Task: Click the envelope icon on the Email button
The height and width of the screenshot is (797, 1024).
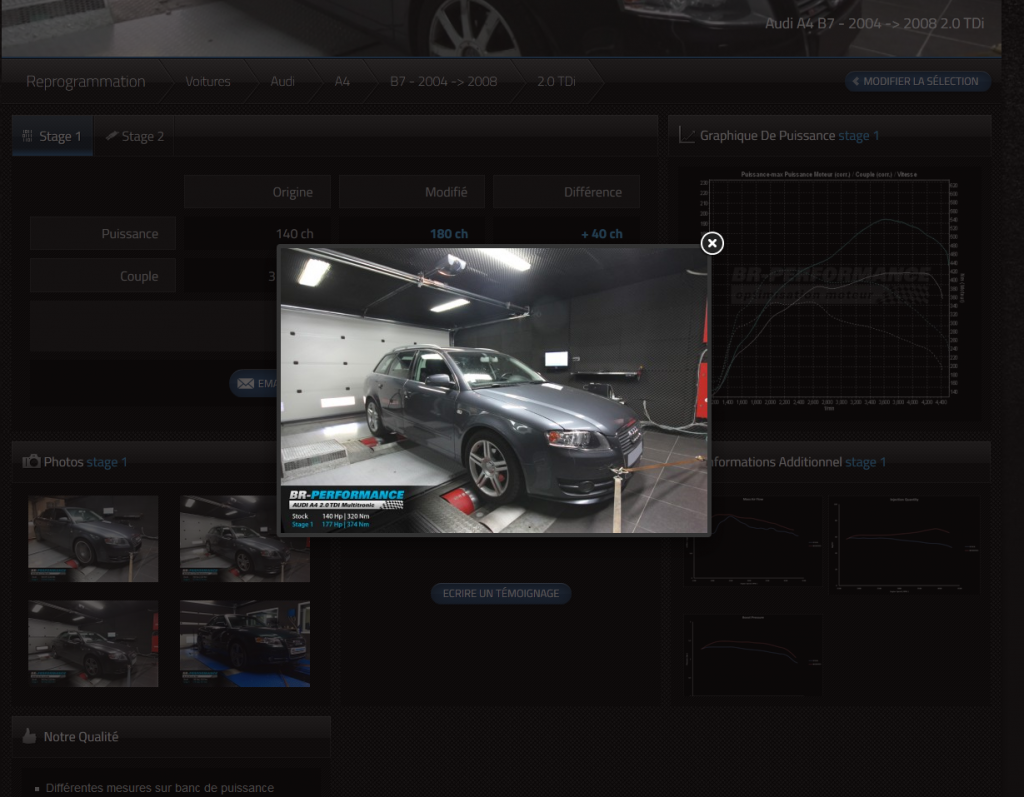Action: click(x=244, y=383)
